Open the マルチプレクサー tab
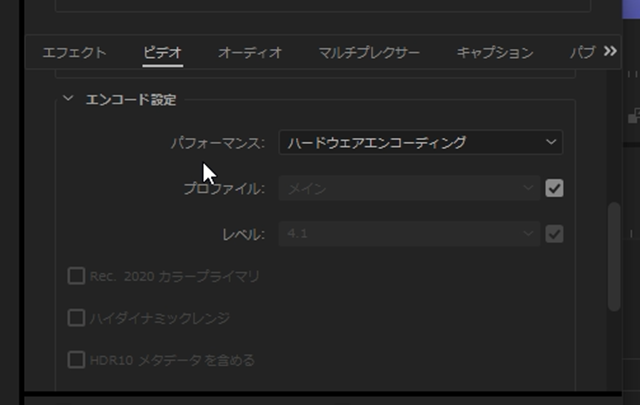640x405 pixels. coord(369,53)
